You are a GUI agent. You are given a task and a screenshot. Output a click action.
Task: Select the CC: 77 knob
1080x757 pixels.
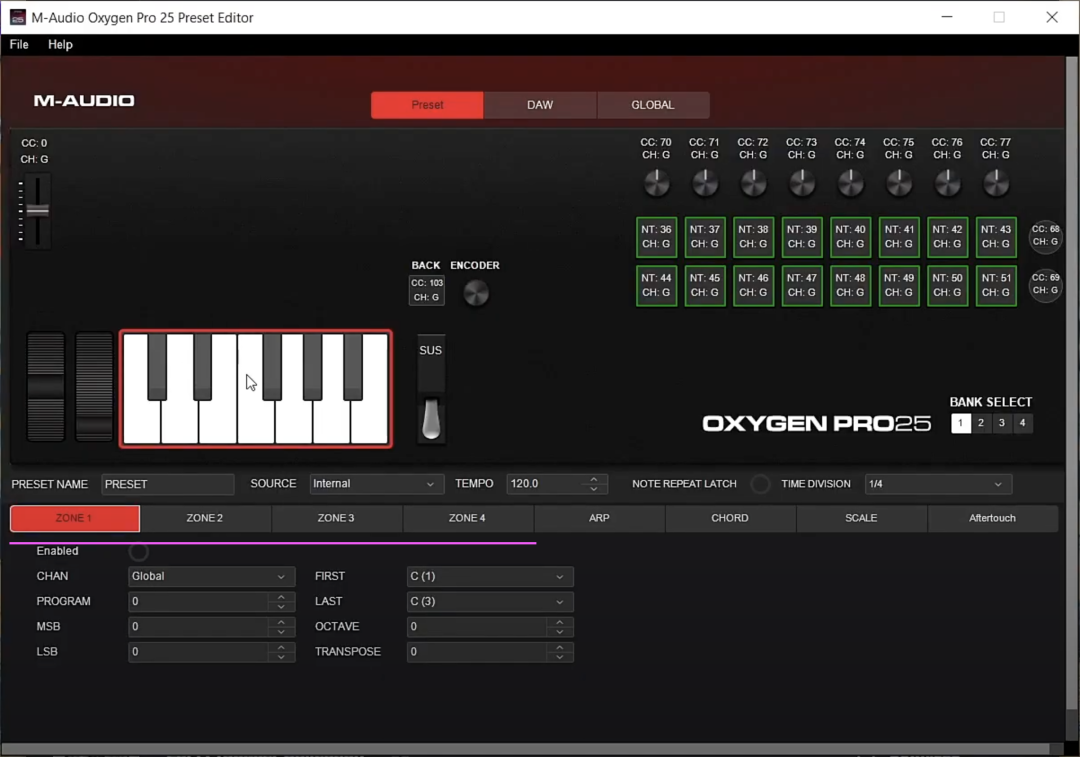coord(996,183)
